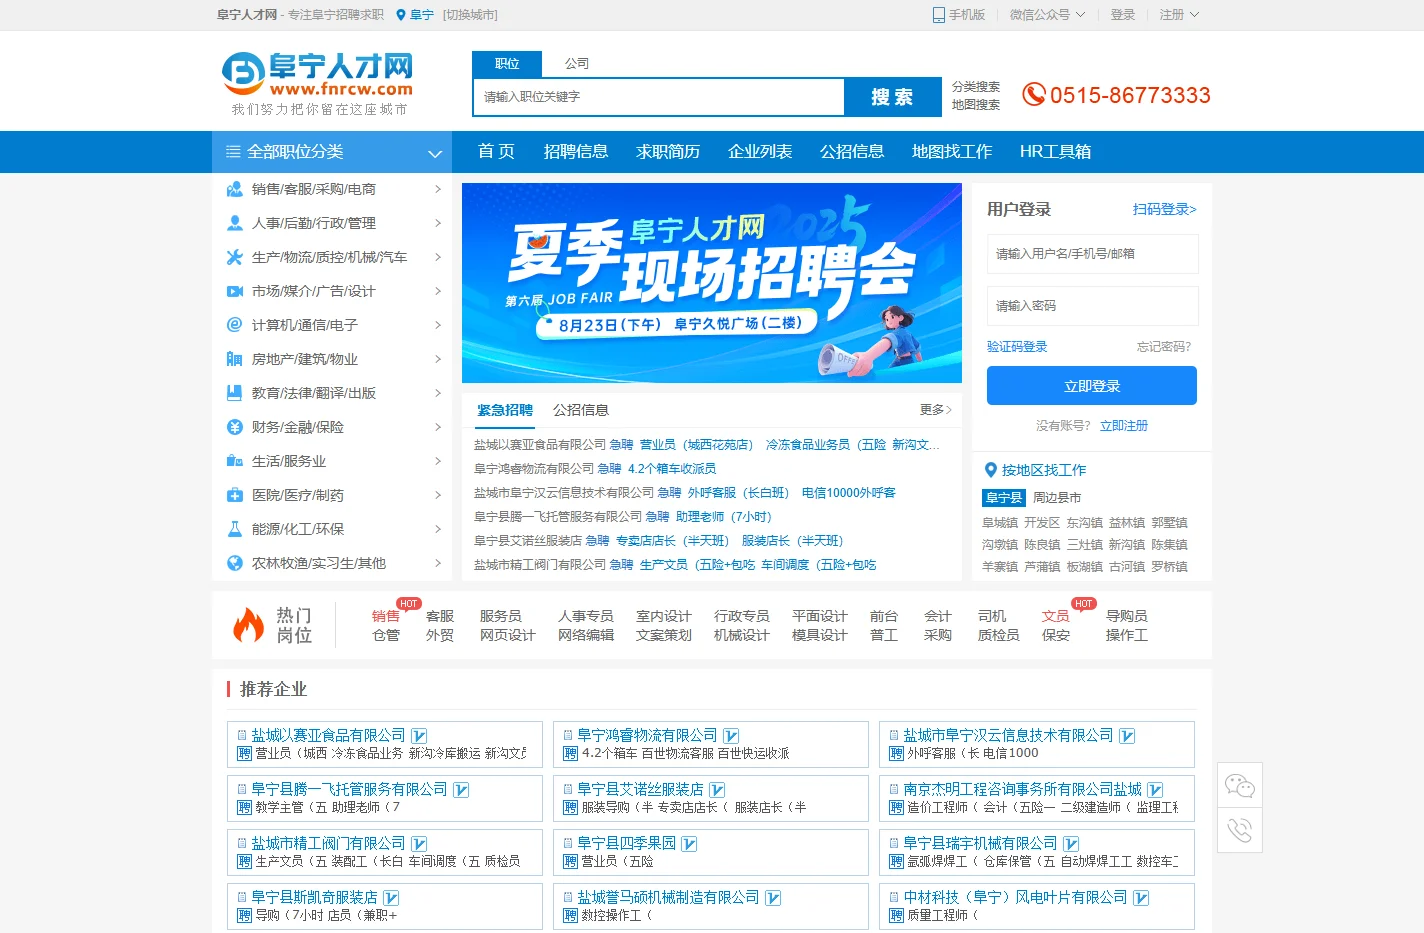Click the 计算机/通信/电子 @ icon
Screen dimensions: 1424x933
235,325
